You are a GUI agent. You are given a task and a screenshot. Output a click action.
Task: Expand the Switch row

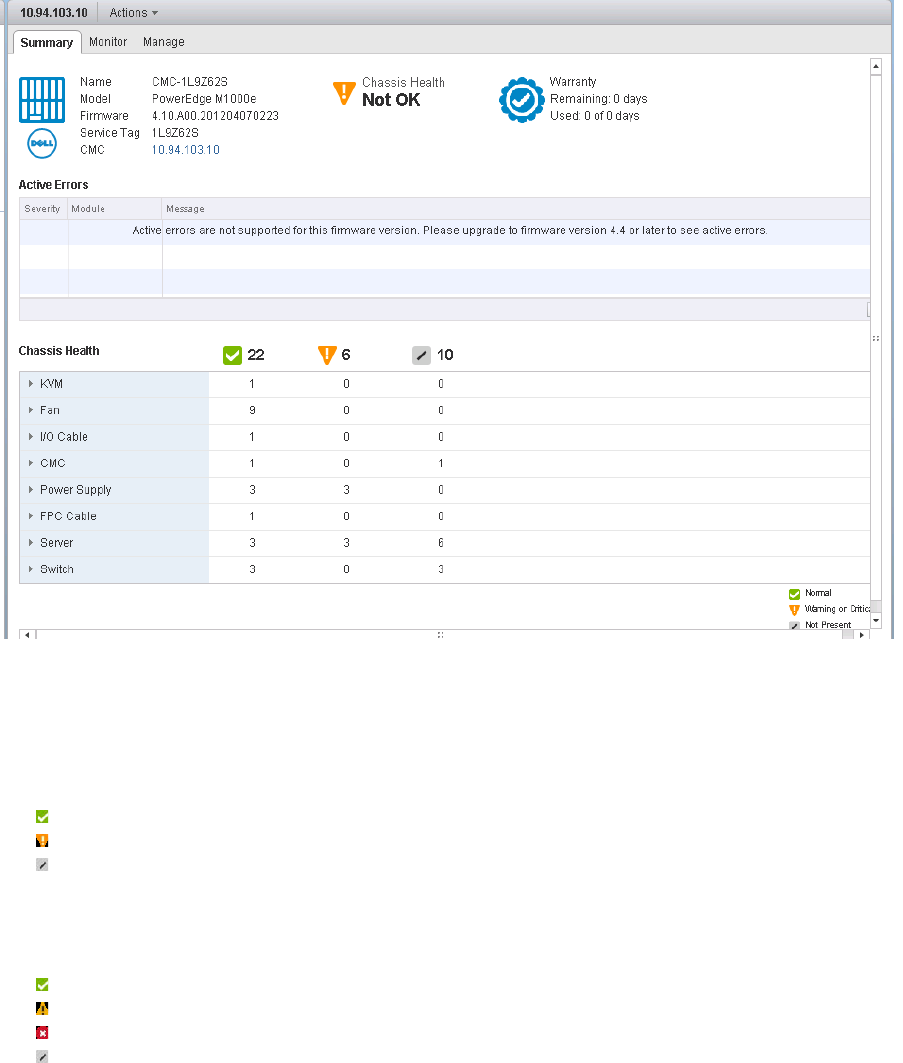click(31, 569)
